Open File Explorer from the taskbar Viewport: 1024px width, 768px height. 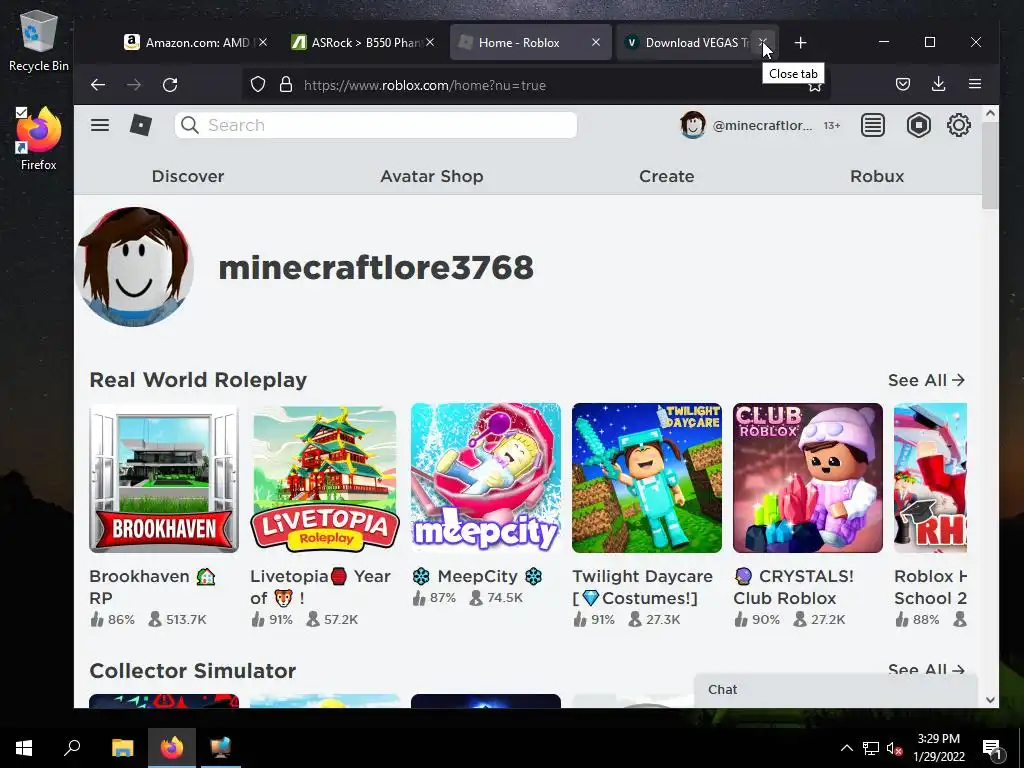(122, 748)
